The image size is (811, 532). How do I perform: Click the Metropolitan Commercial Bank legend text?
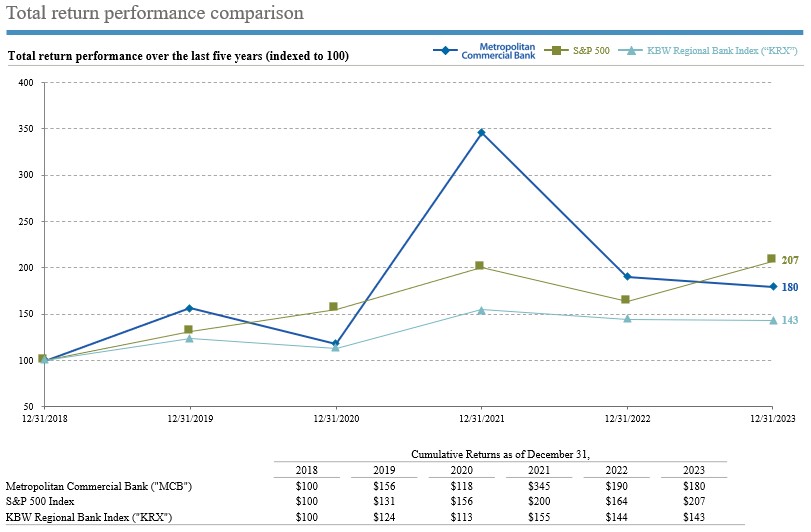click(498, 51)
